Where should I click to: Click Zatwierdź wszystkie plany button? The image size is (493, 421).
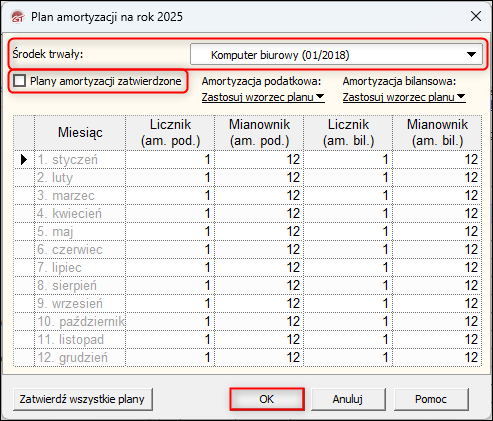(82, 399)
